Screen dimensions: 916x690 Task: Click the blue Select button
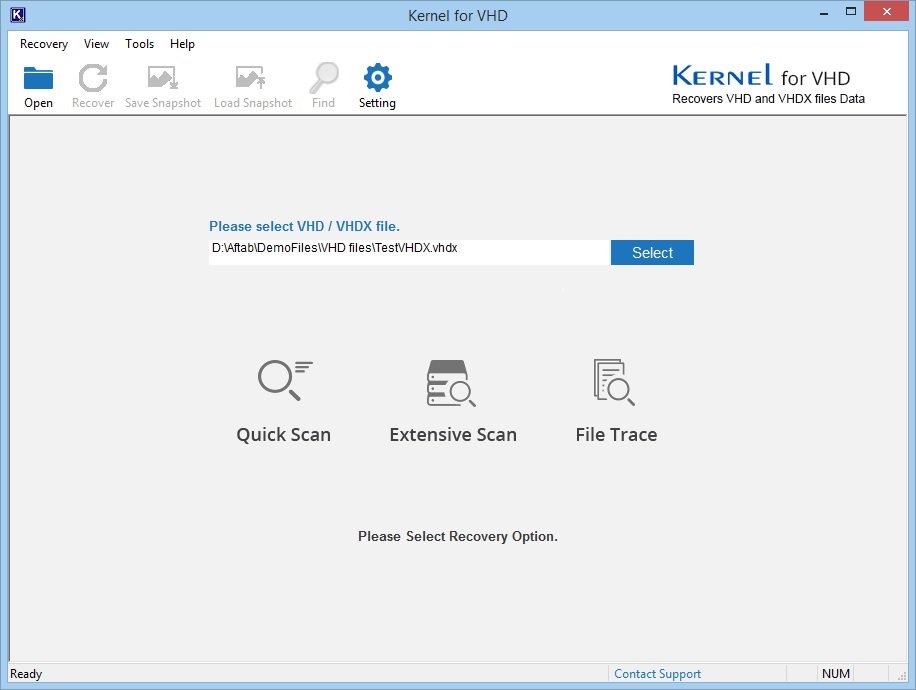coord(652,252)
